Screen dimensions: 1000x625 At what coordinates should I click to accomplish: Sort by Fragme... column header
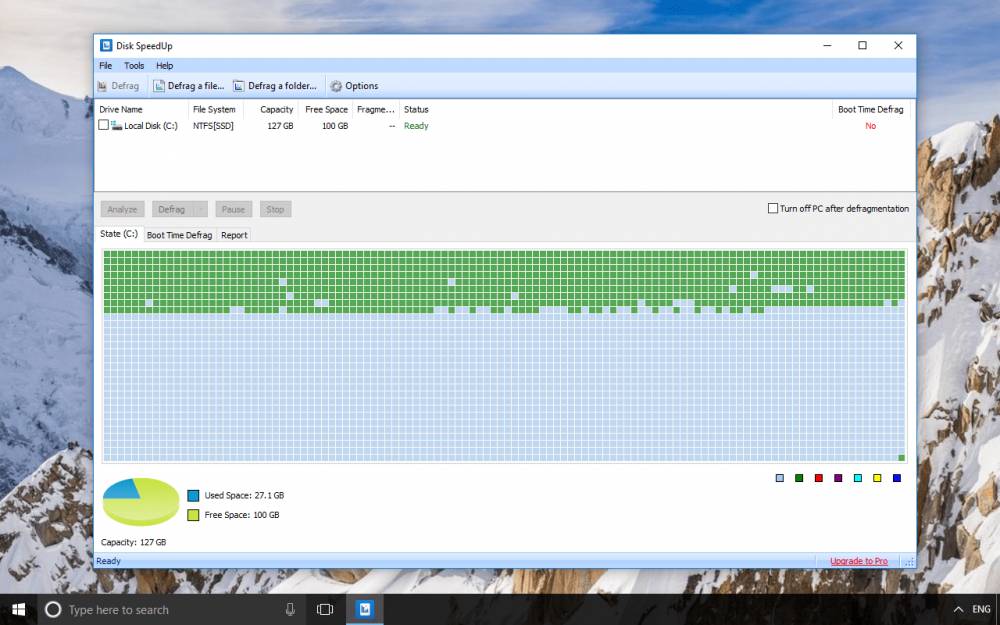[376, 110]
